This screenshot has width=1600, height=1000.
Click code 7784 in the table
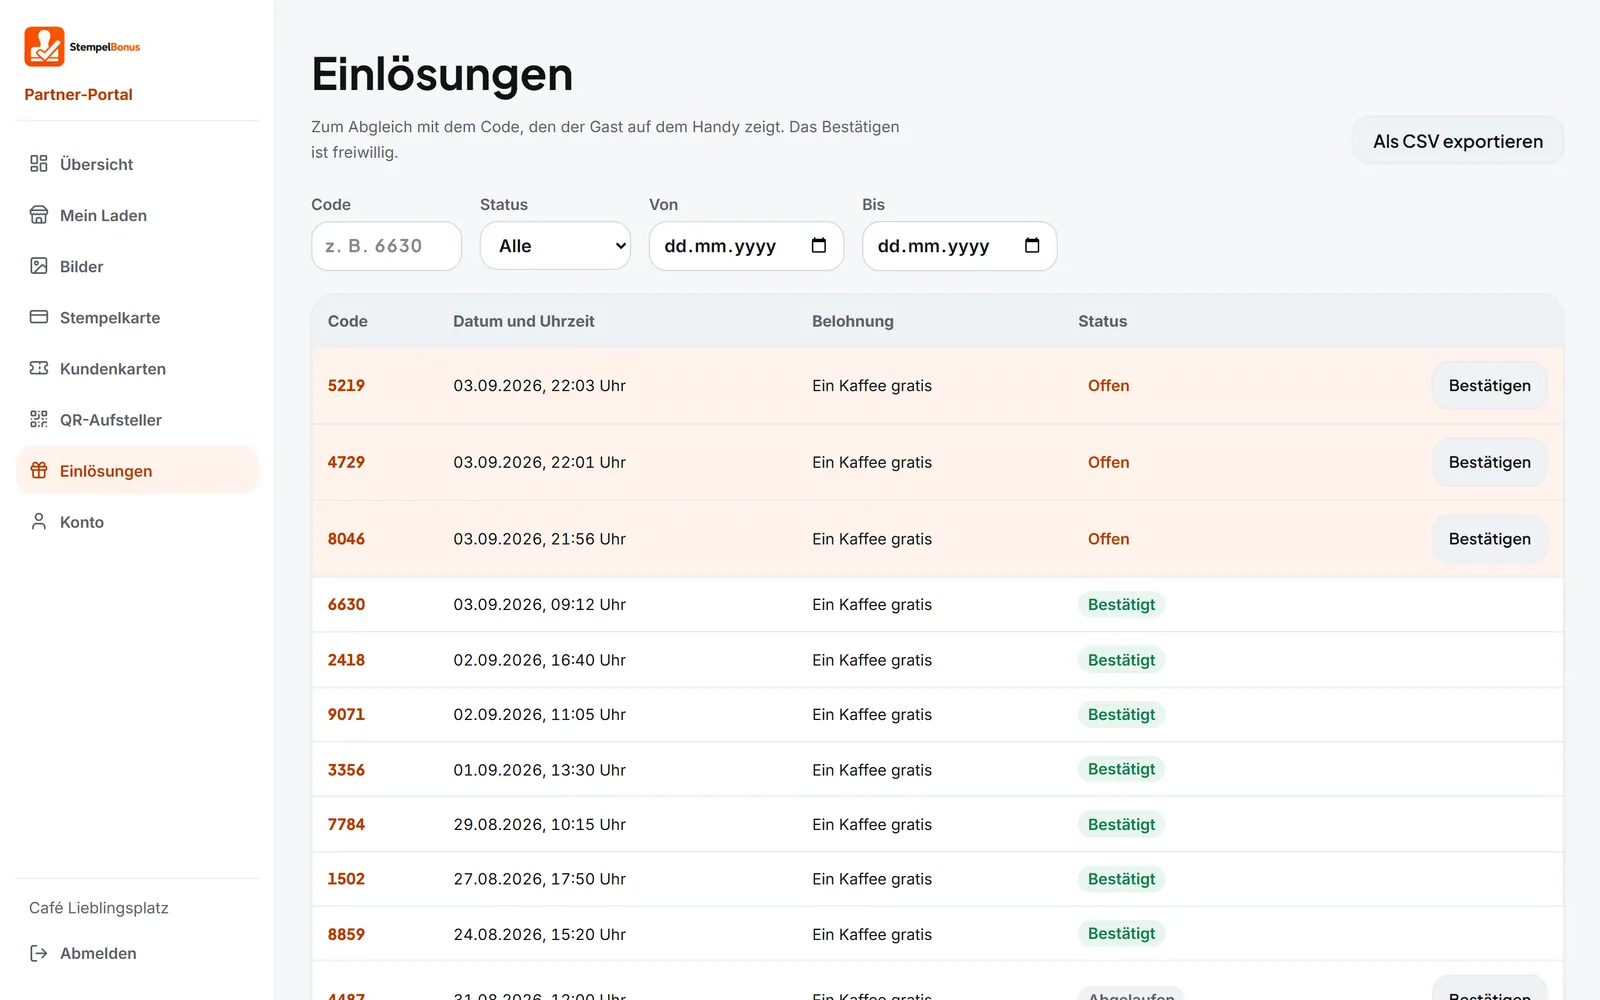tap(346, 824)
